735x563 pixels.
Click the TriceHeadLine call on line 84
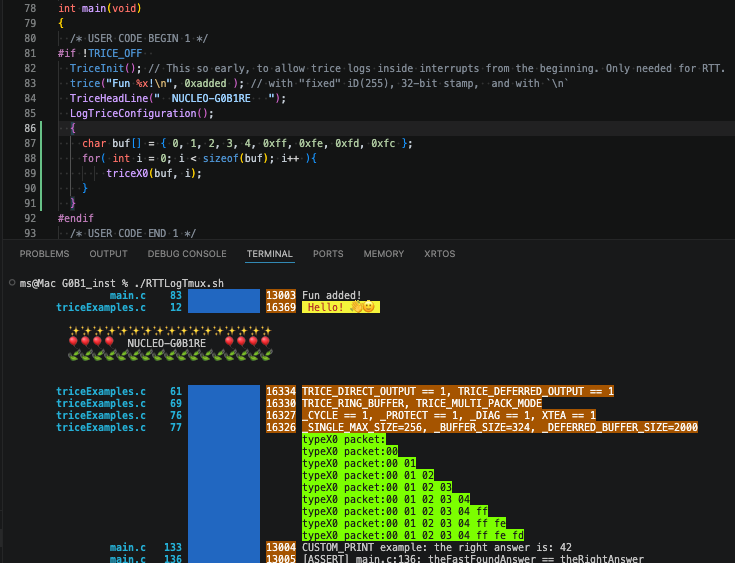[178, 98]
